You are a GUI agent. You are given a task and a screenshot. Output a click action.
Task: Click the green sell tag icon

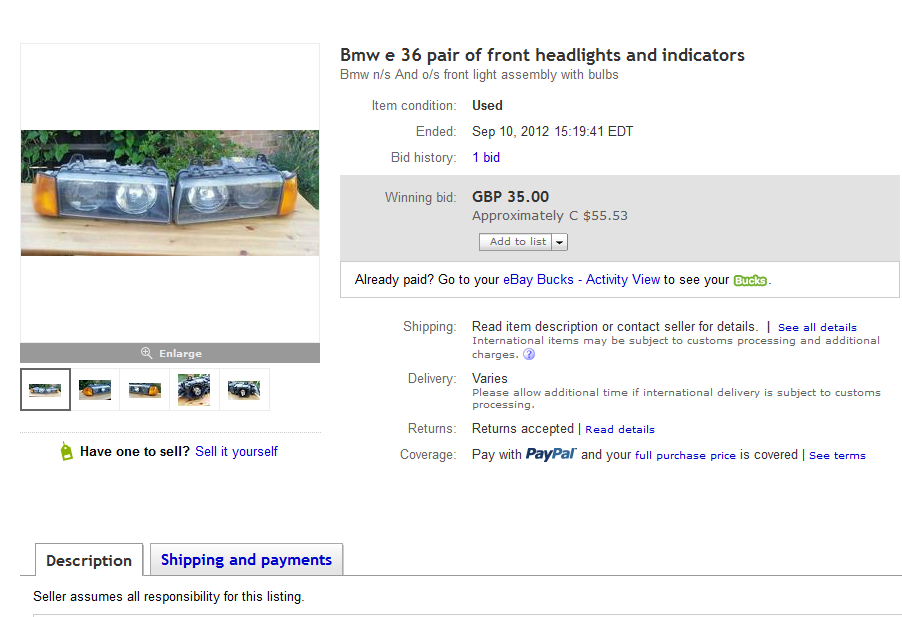coord(67,451)
